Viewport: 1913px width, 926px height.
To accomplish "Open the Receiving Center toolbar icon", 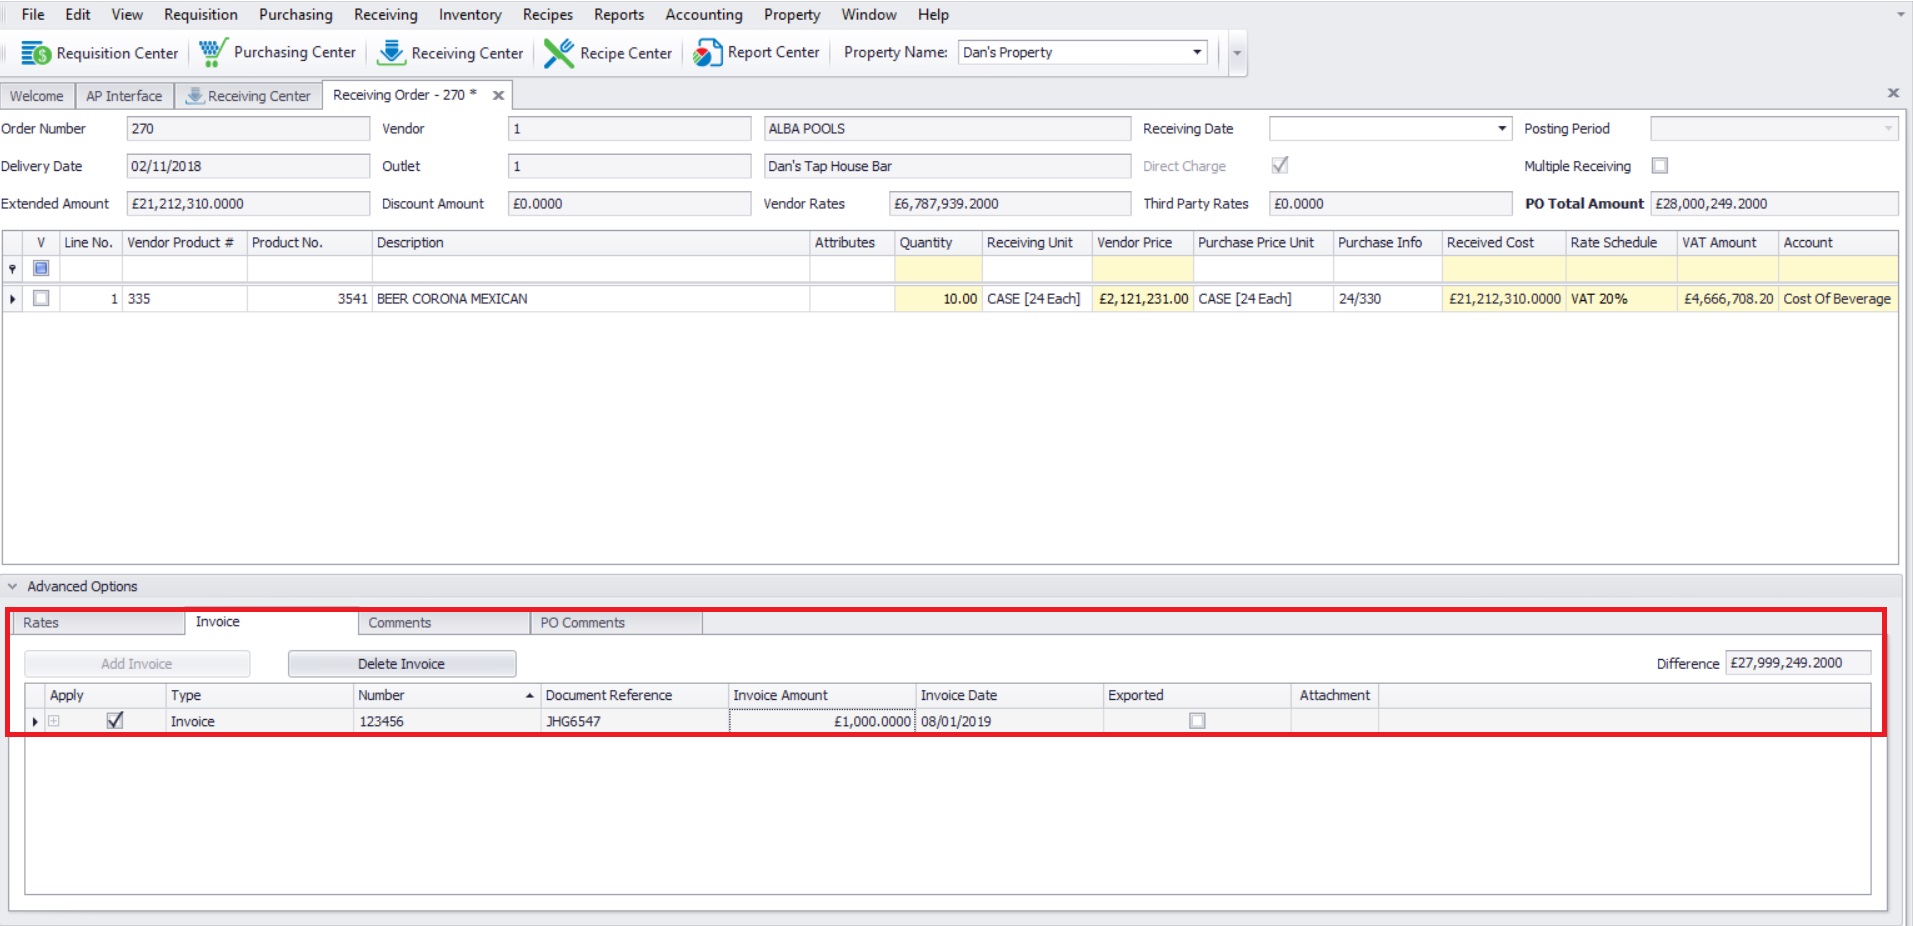I will [391, 52].
